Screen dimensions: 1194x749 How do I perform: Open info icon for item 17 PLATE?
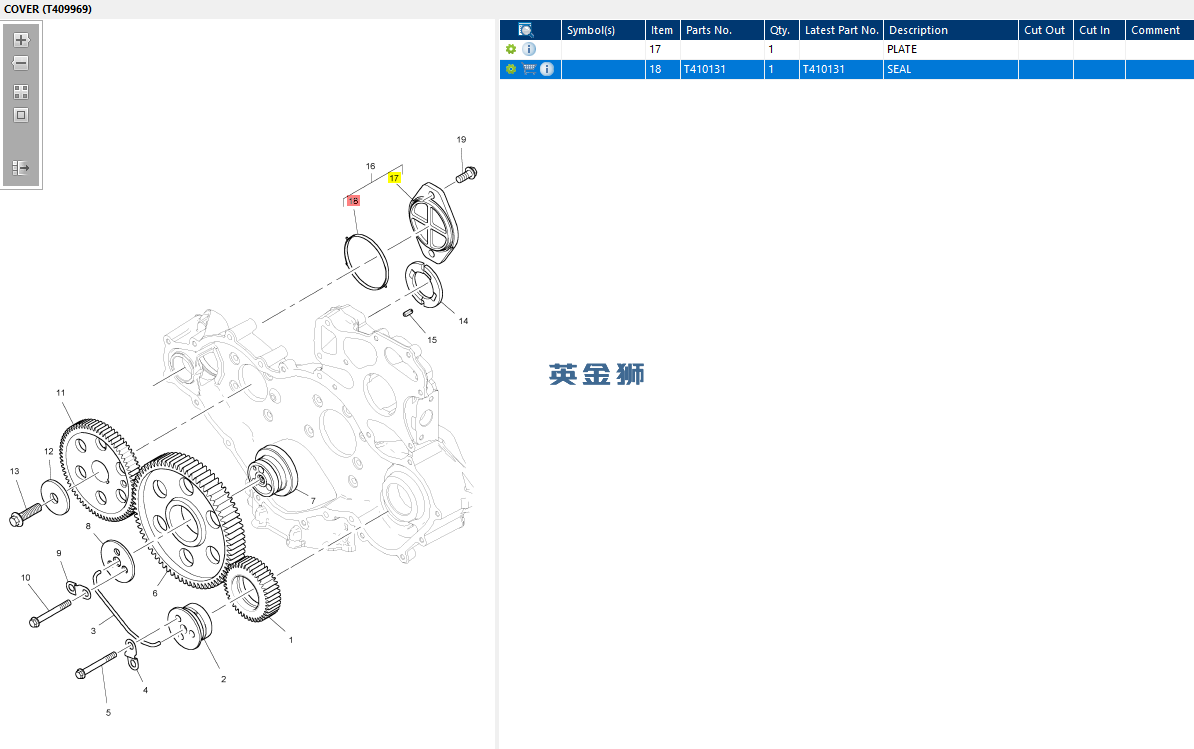529,49
